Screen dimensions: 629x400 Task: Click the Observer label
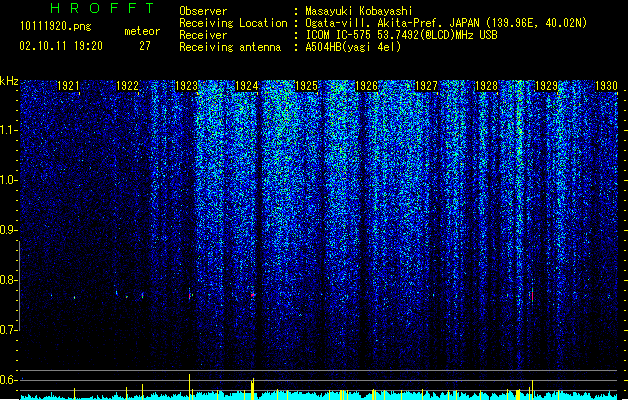[203, 11]
